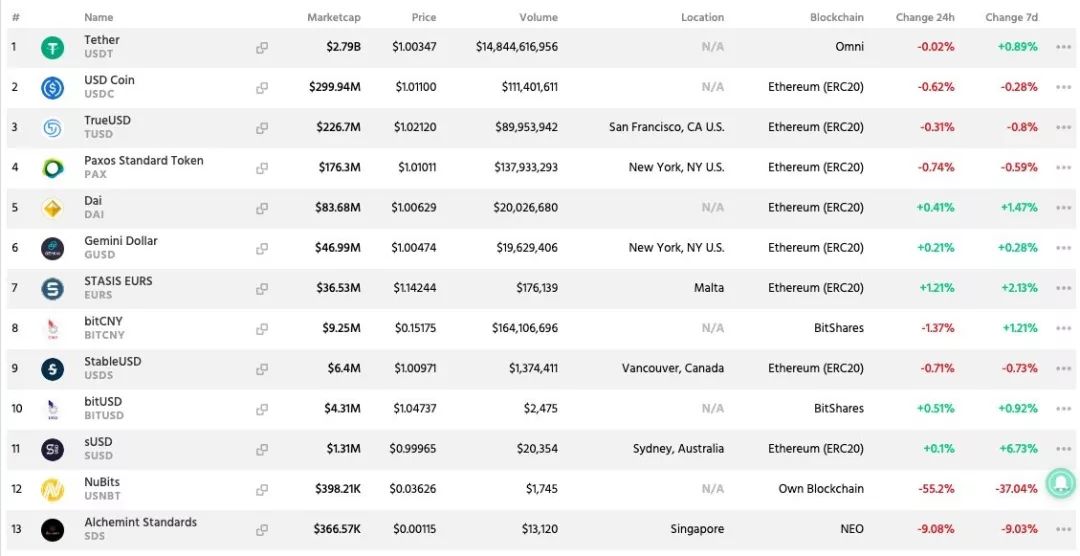Click the NuBits coin logo icon
The image size is (1080, 556).
(x=52, y=490)
